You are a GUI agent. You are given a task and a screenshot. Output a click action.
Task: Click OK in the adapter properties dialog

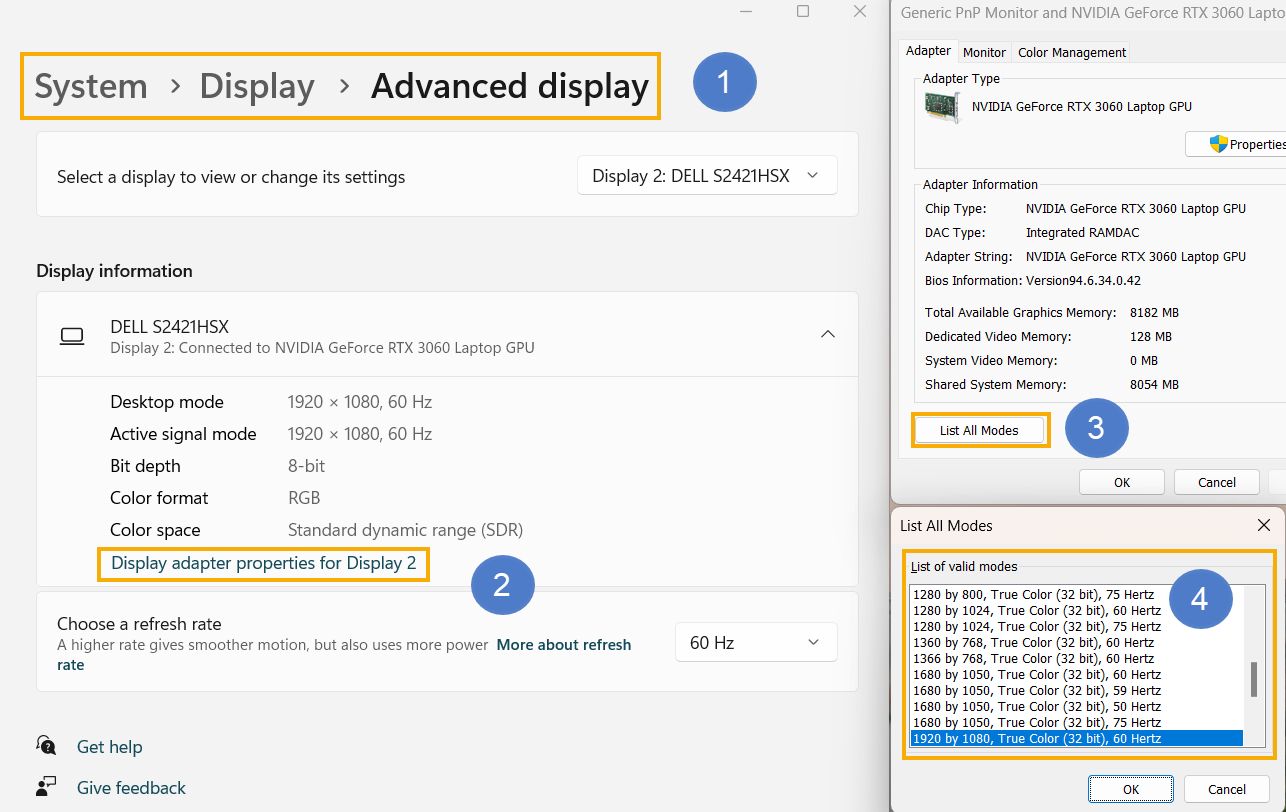[x=1122, y=482]
